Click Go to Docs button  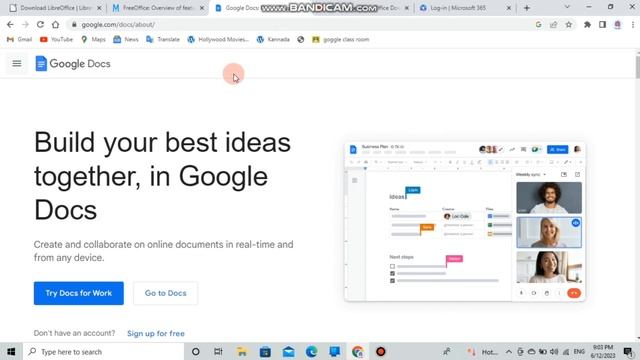coord(165,293)
